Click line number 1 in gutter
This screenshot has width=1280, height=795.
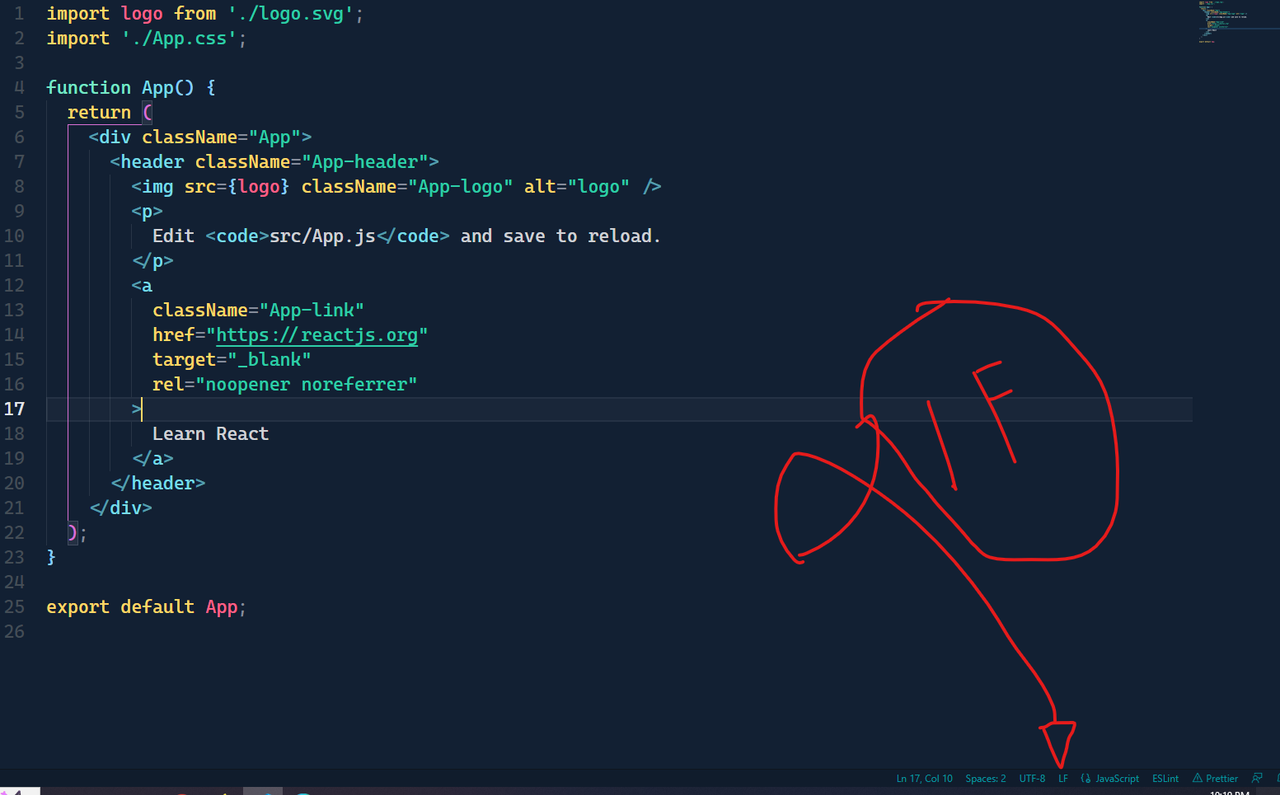click(x=19, y=14)
